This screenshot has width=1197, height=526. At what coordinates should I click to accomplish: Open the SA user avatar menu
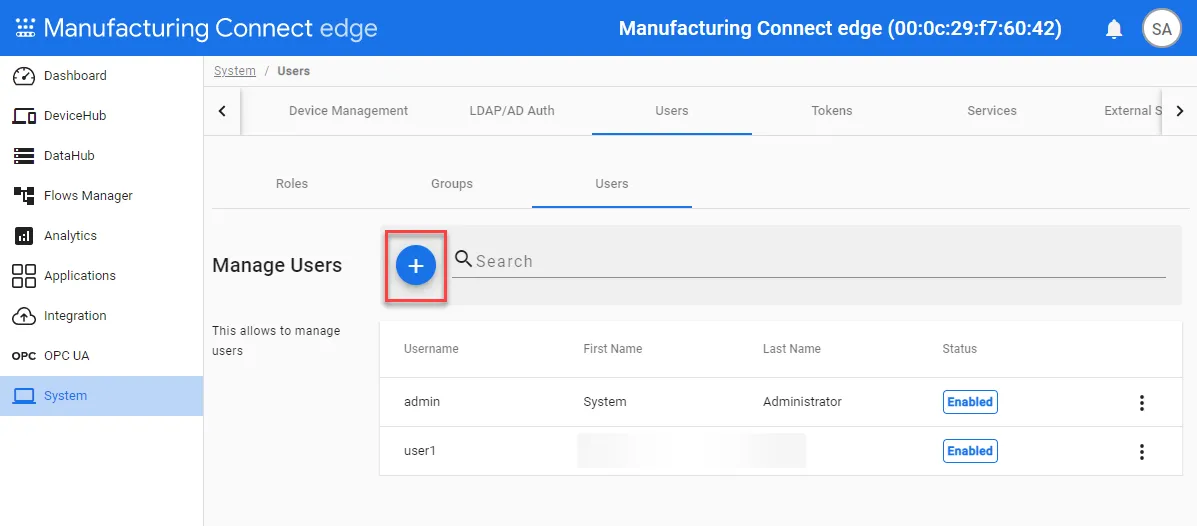pyautogui.click(x=1161, y=29)
